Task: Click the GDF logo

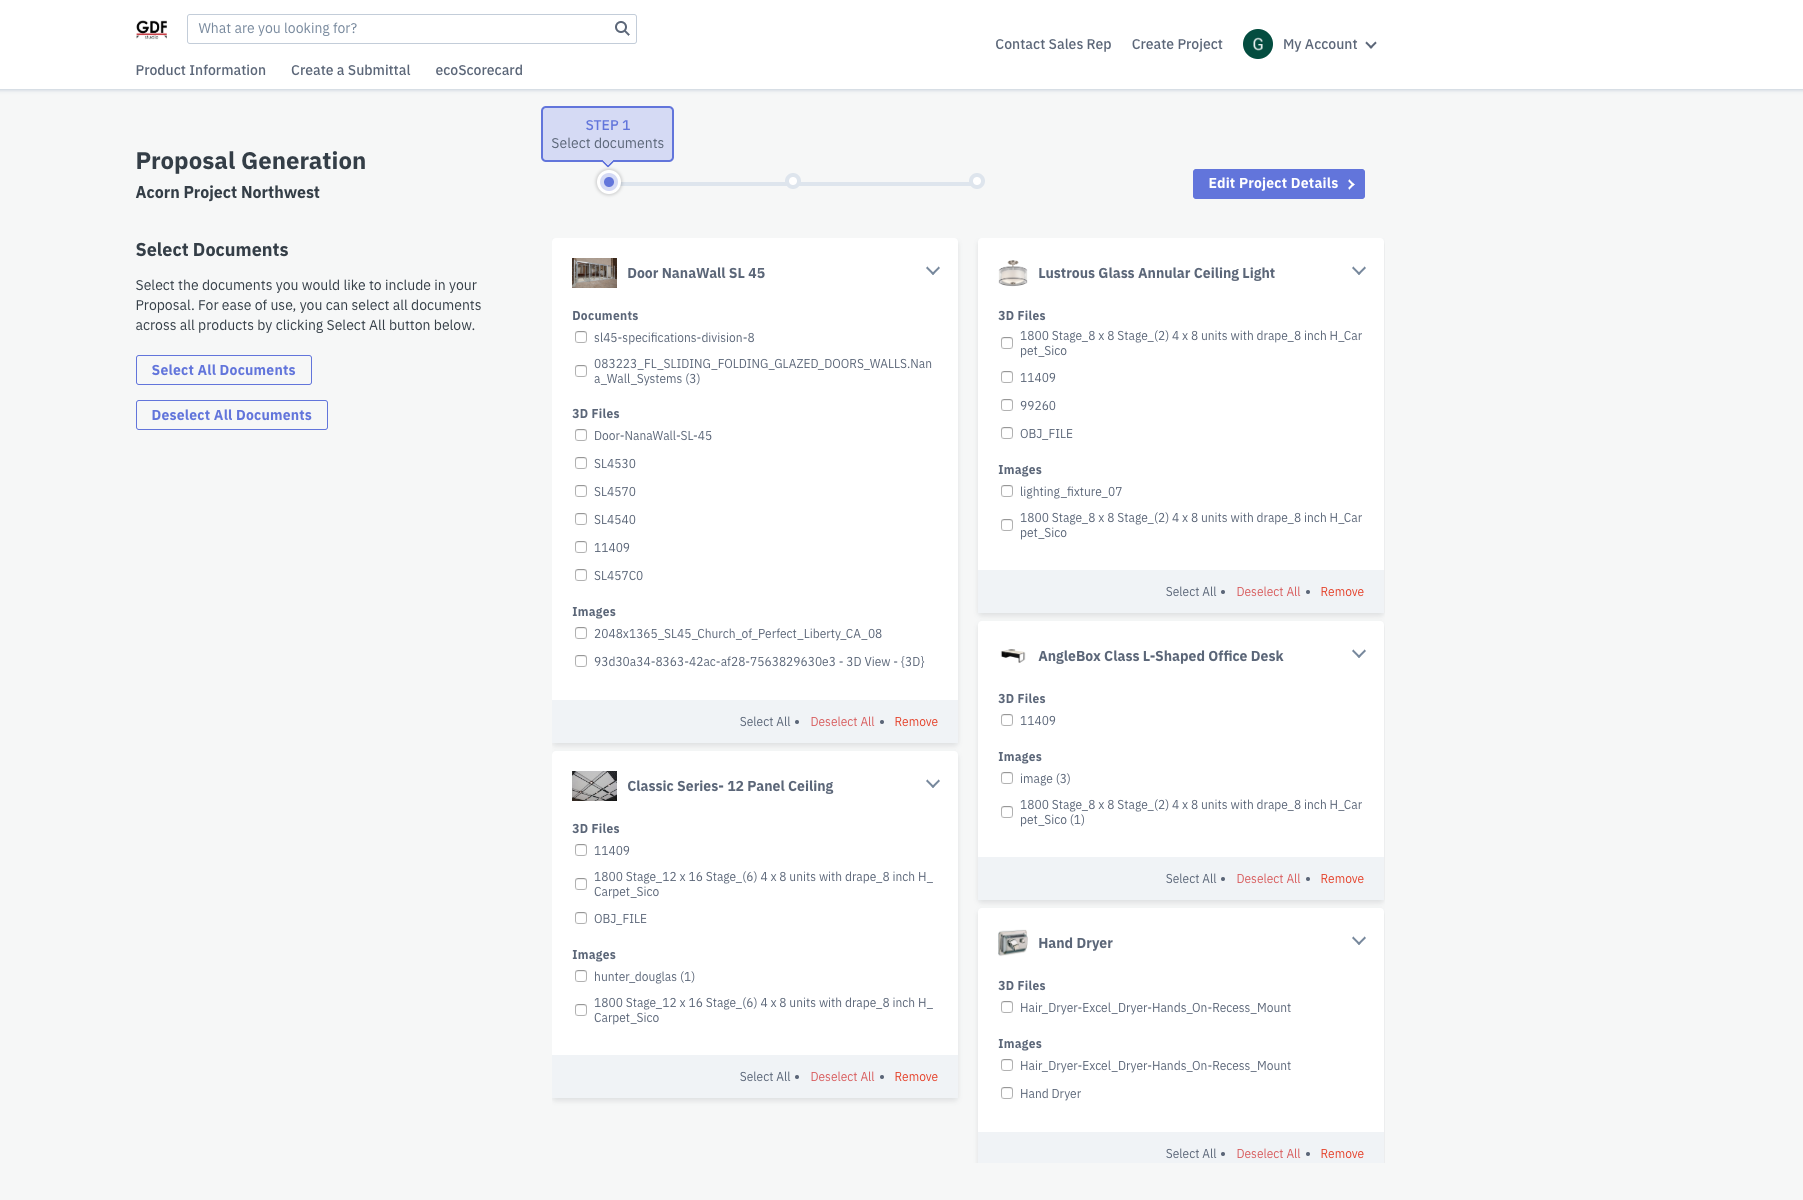Action: coord(151,29)
